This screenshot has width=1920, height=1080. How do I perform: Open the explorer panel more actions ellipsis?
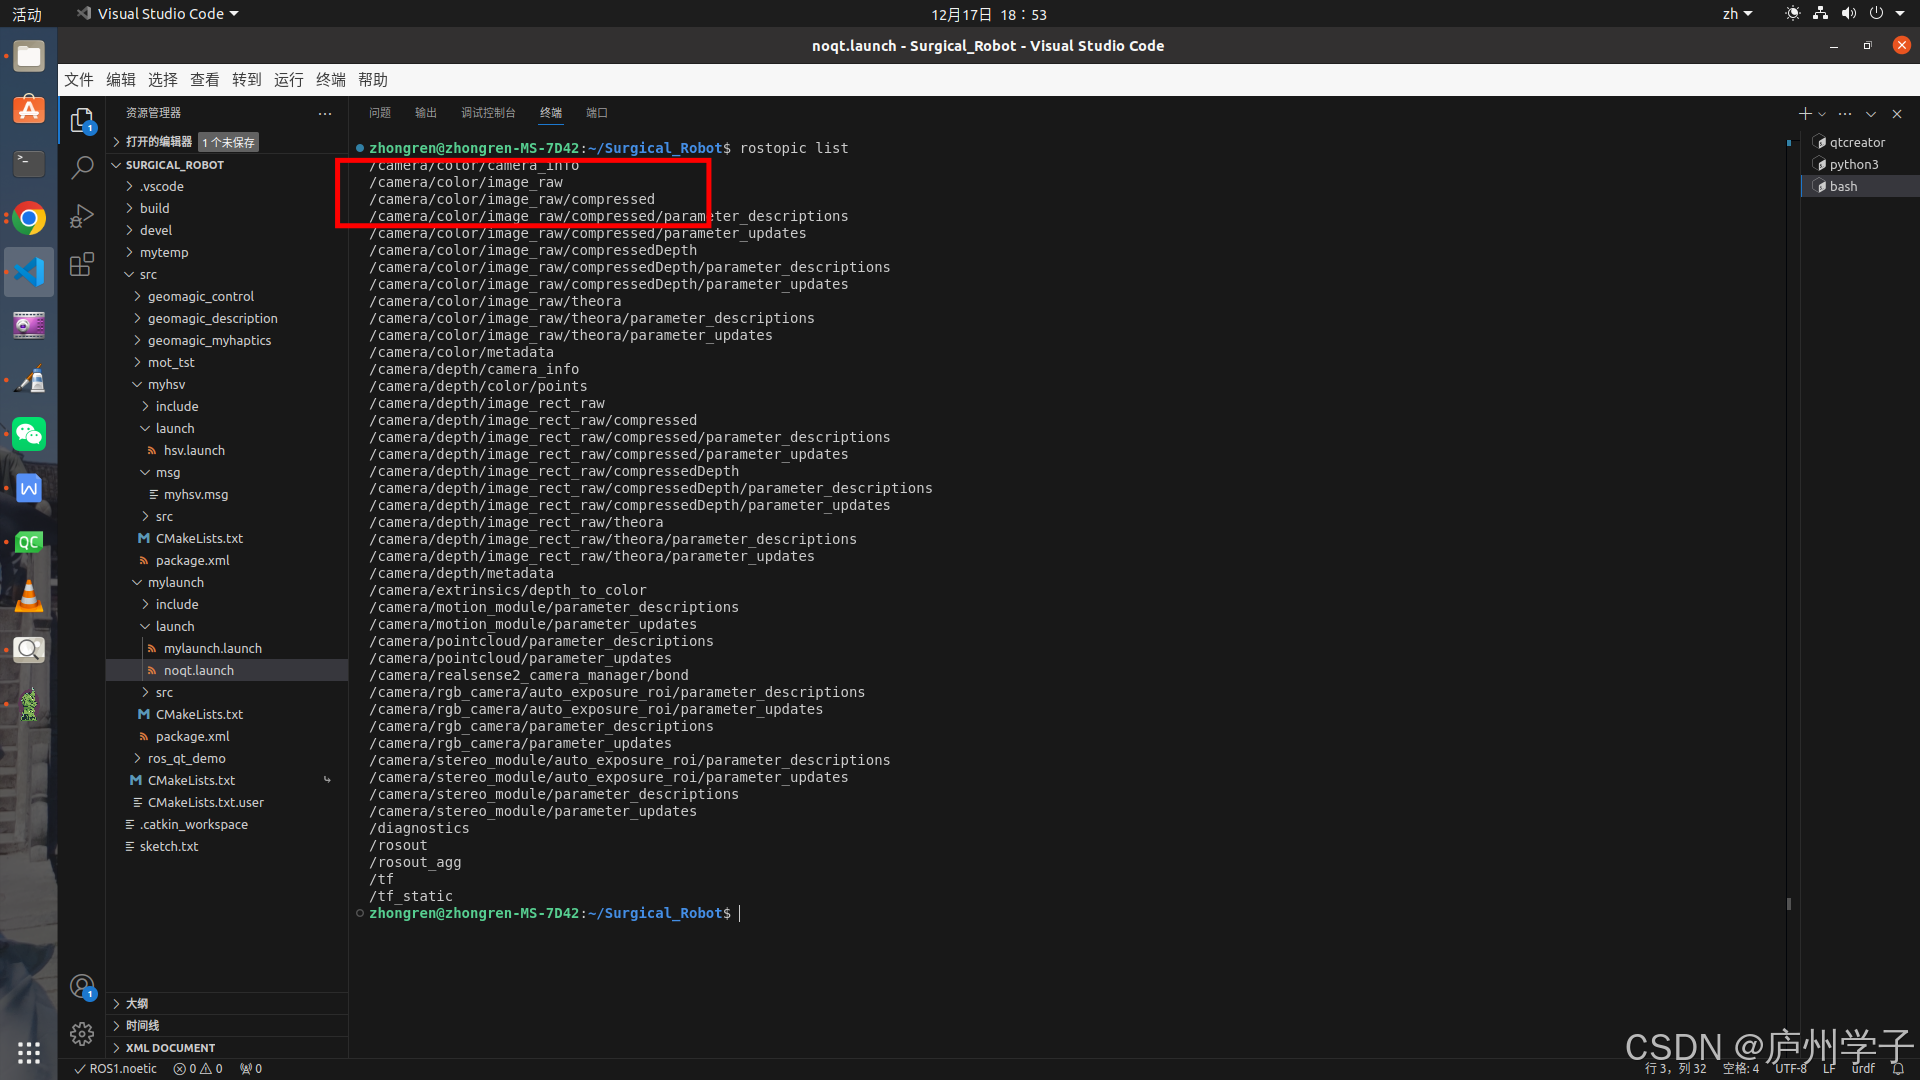pos(325,114)
